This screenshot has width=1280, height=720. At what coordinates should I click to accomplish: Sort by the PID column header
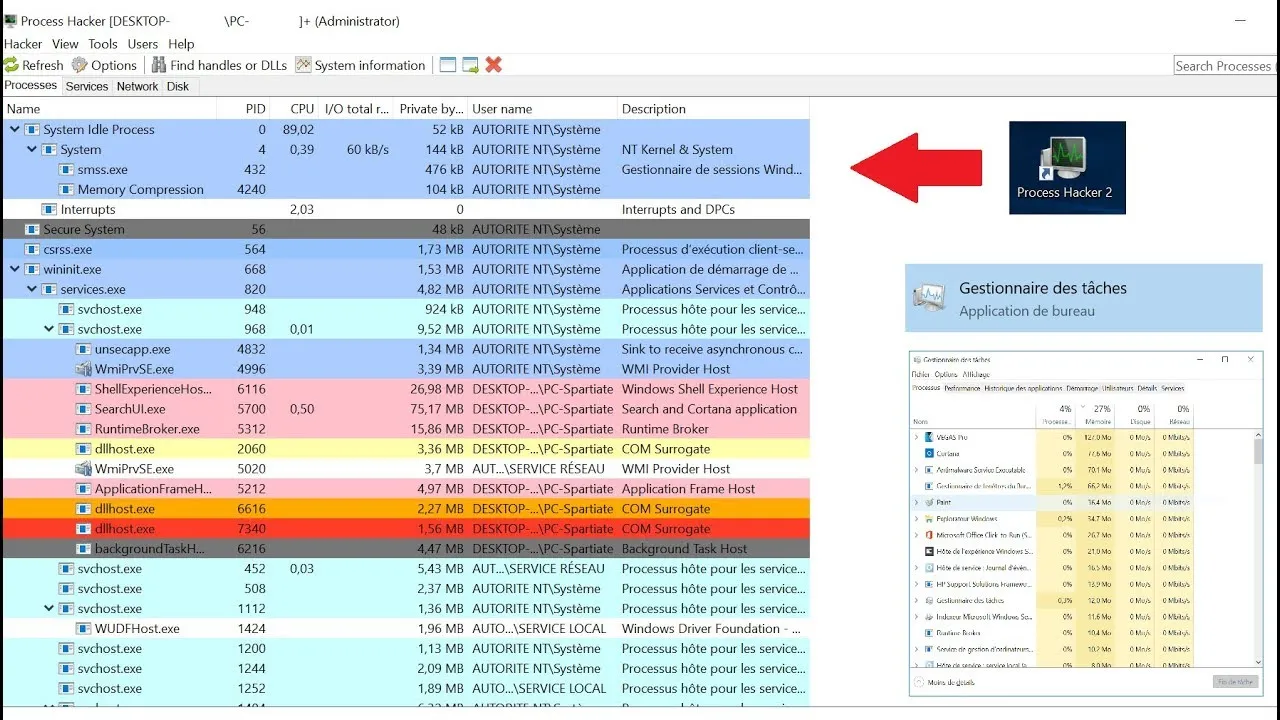pyautogui.click(x=243, y=109)
